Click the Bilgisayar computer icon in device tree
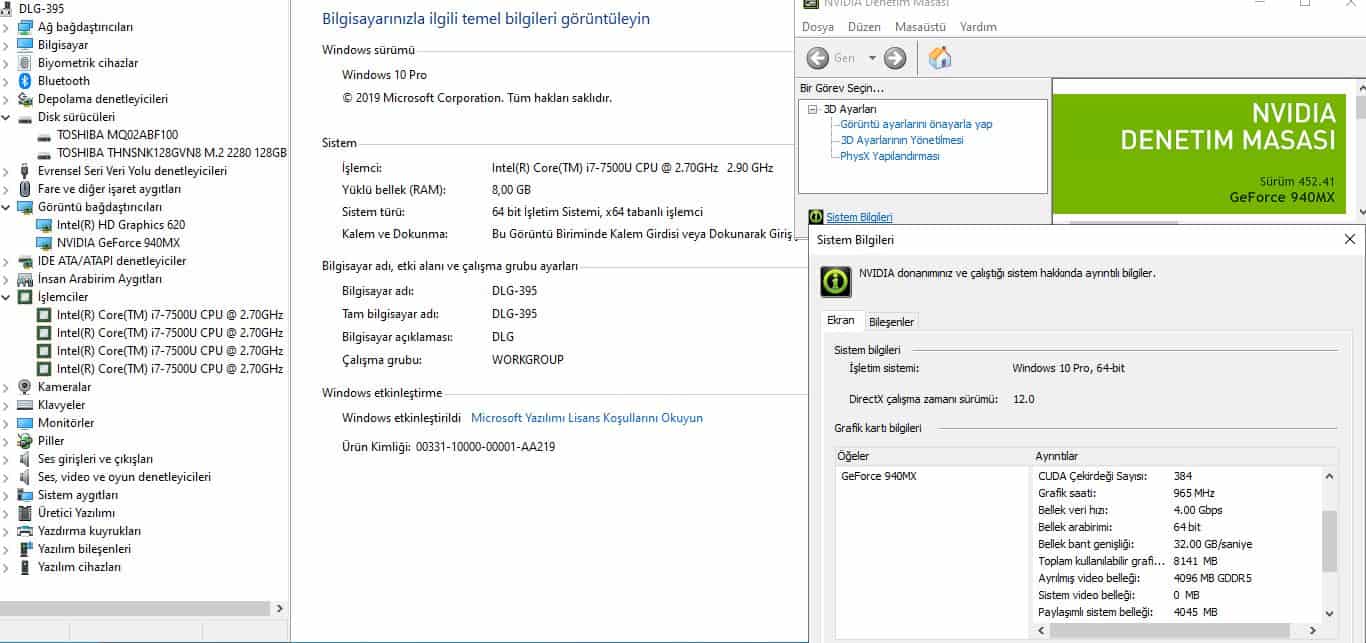 tap(25, 45)
